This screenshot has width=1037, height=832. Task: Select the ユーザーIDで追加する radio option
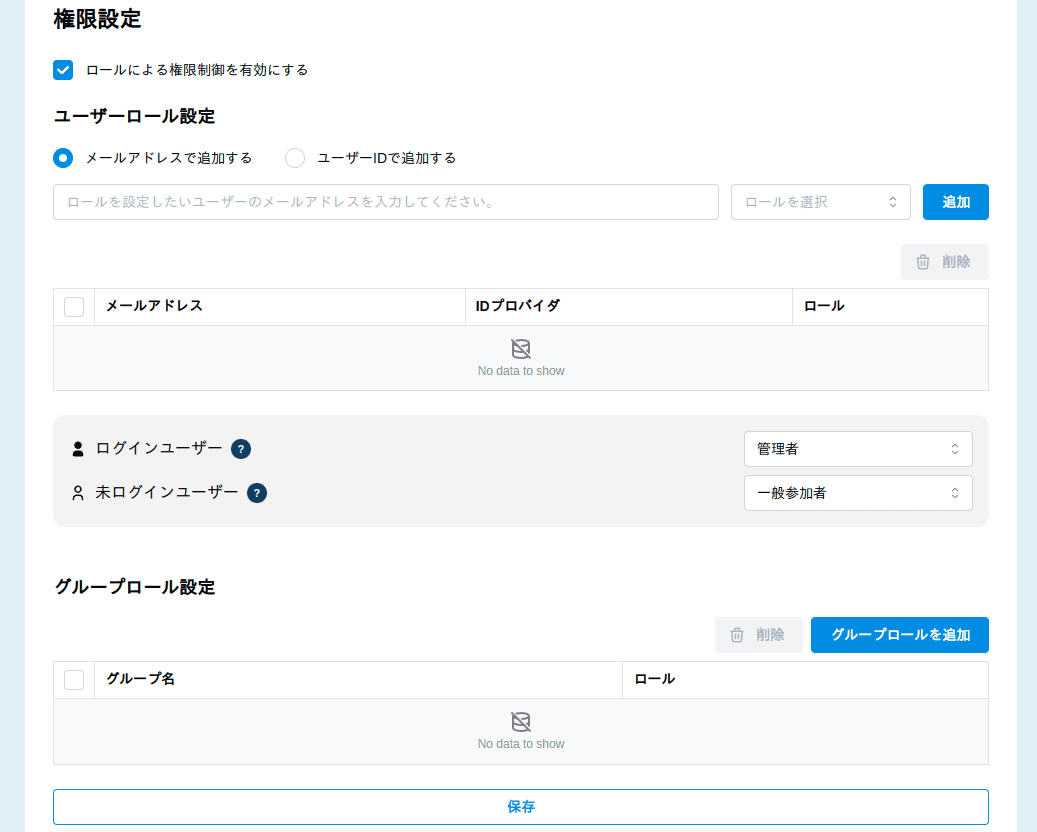click(x=295, y=158)
